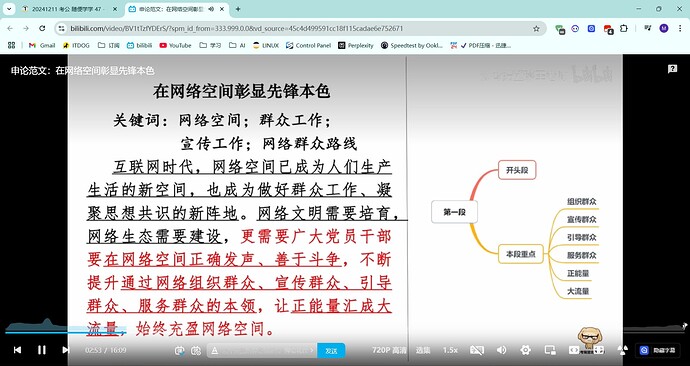Expand the tab search dropdown
The image size is (690, 366).
[x=10, y=9]
